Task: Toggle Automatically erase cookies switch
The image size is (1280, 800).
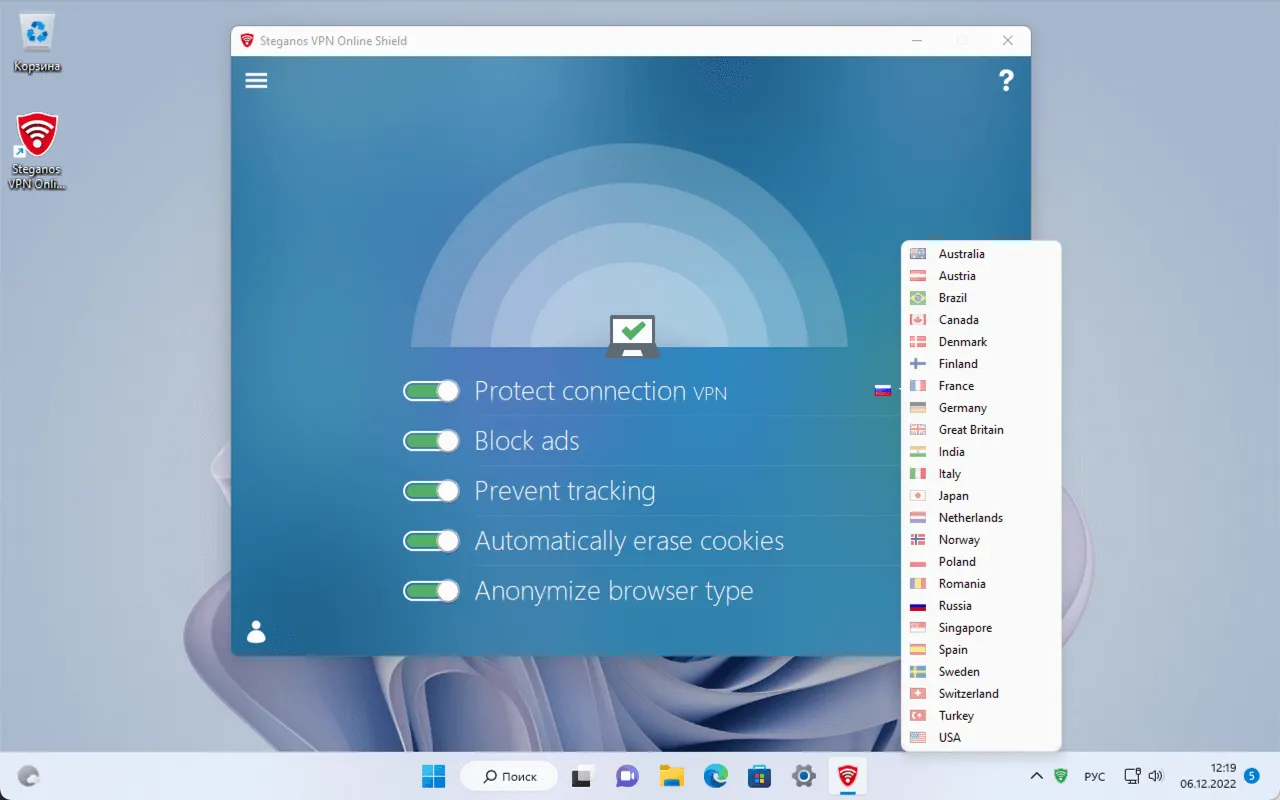Action: 431,541
